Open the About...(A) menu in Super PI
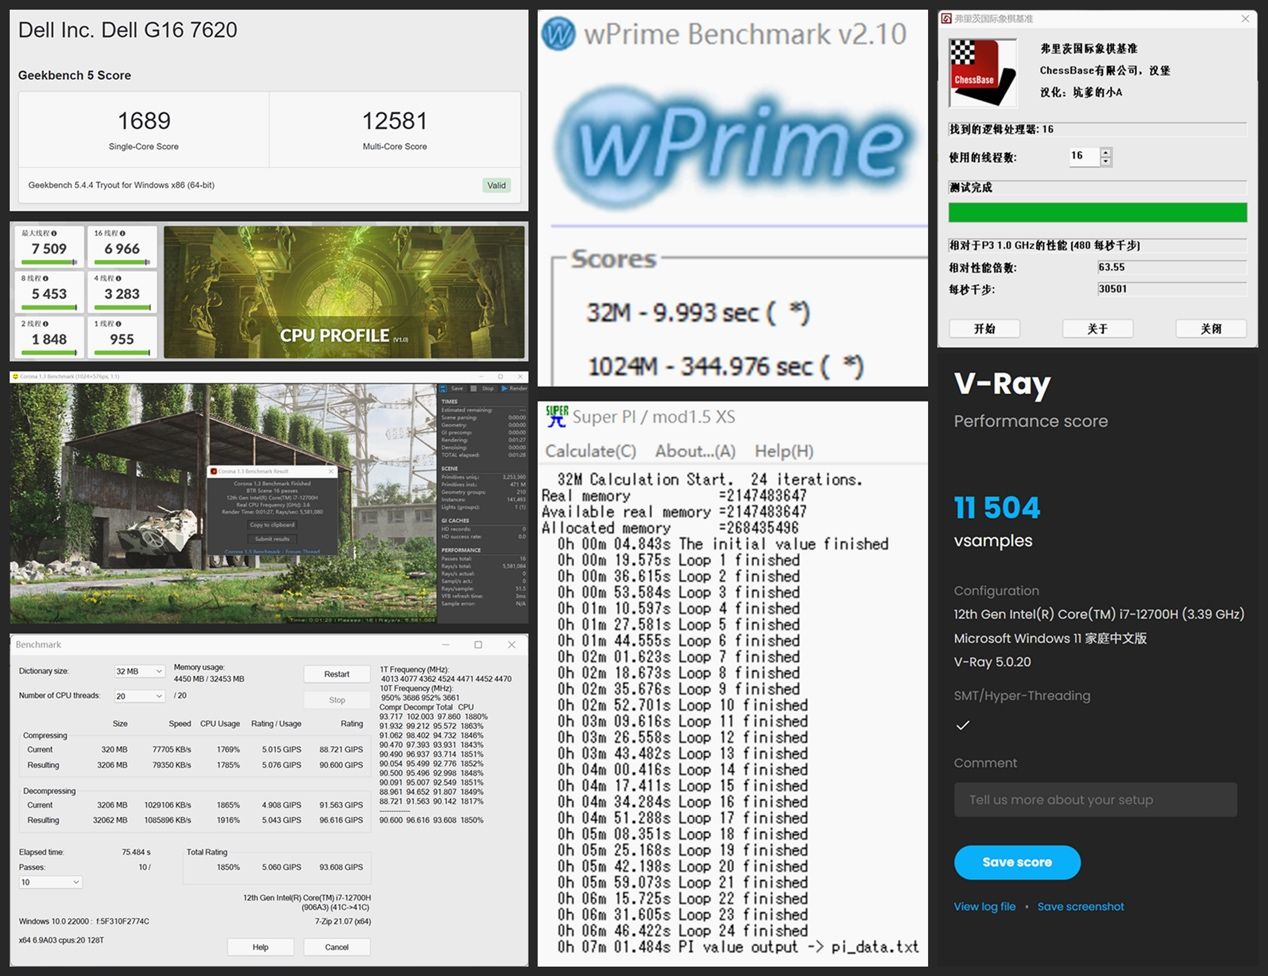1268x976 pixels. click(x=695, y=451)
